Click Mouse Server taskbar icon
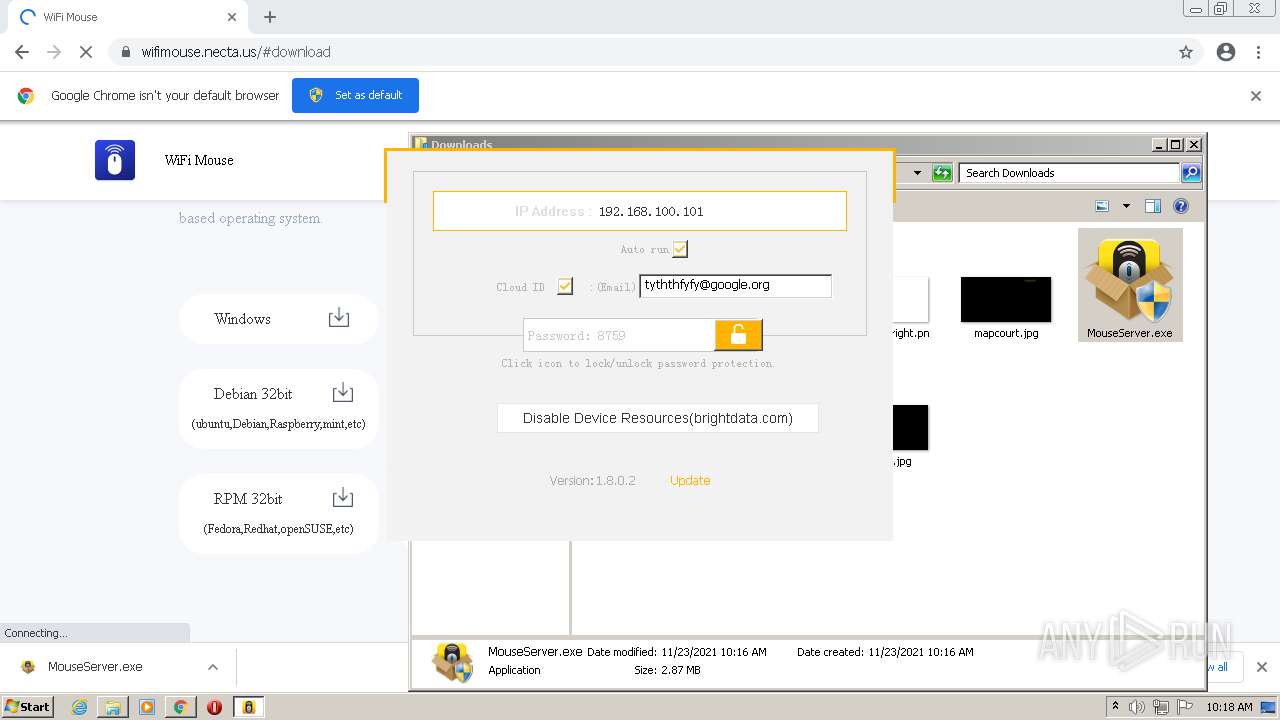 [x=249, y=707]
